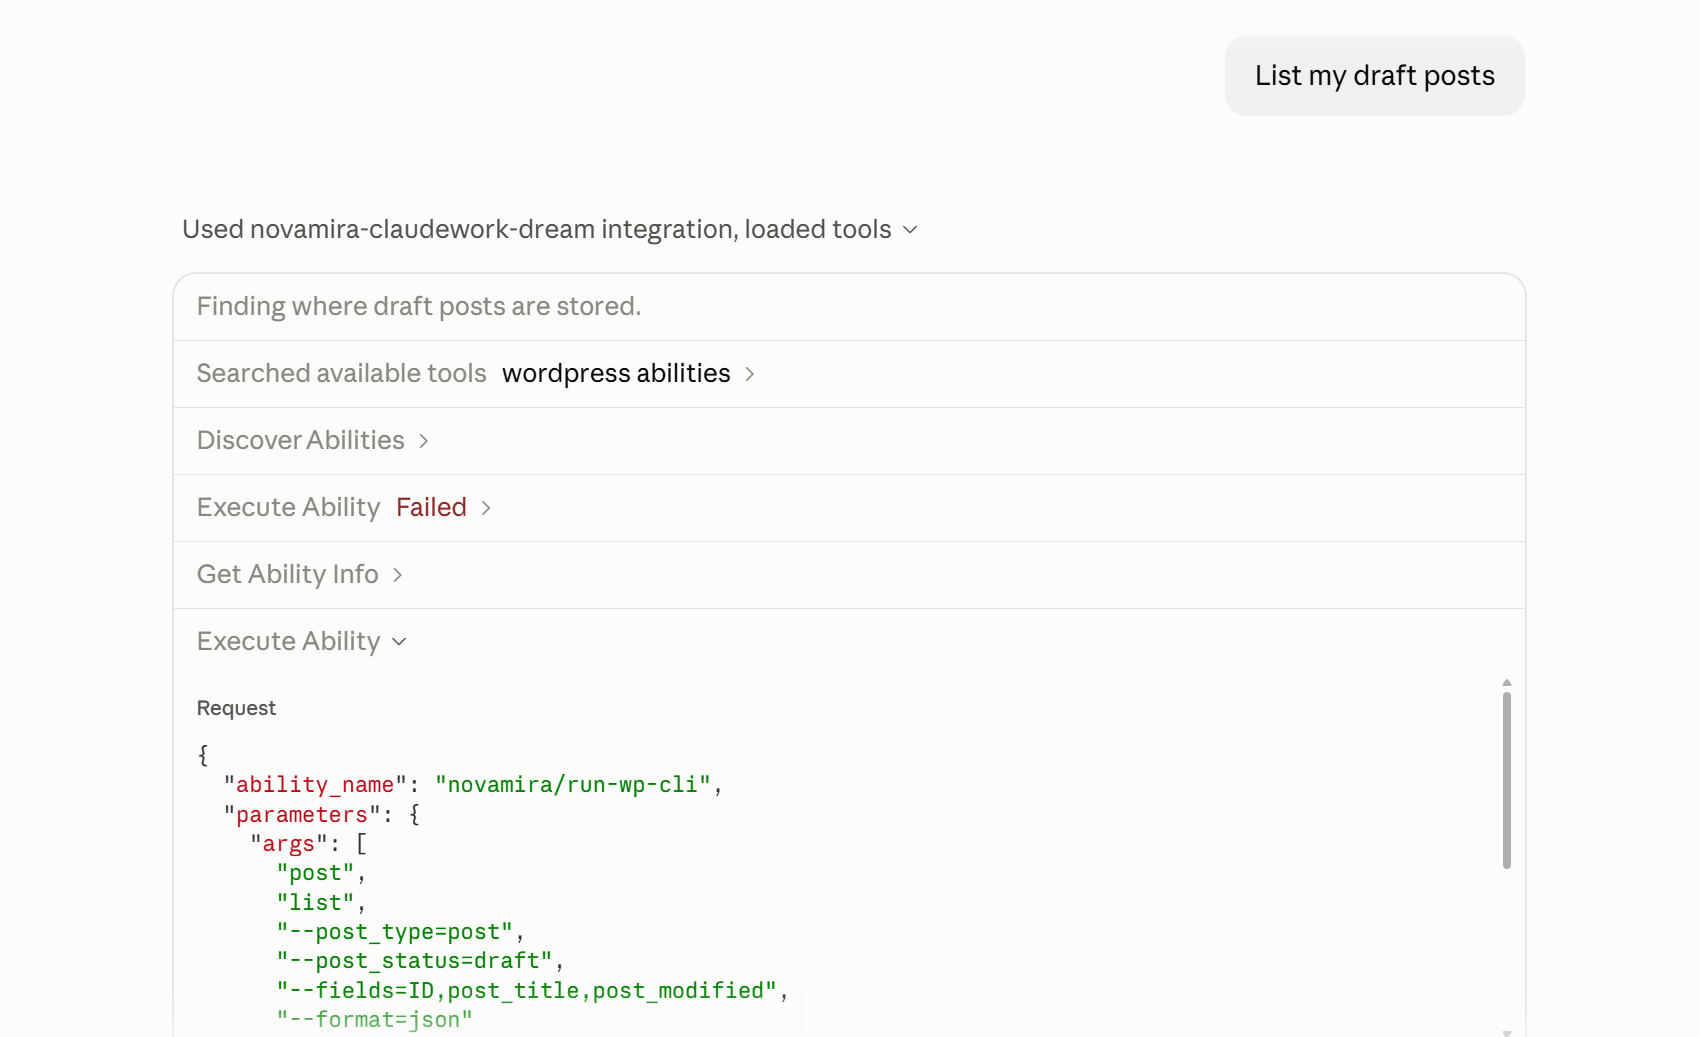The height and width of the screenshot is (1037, 1700).
Task: Click the "parameters" key
Action: pos(302,815)
